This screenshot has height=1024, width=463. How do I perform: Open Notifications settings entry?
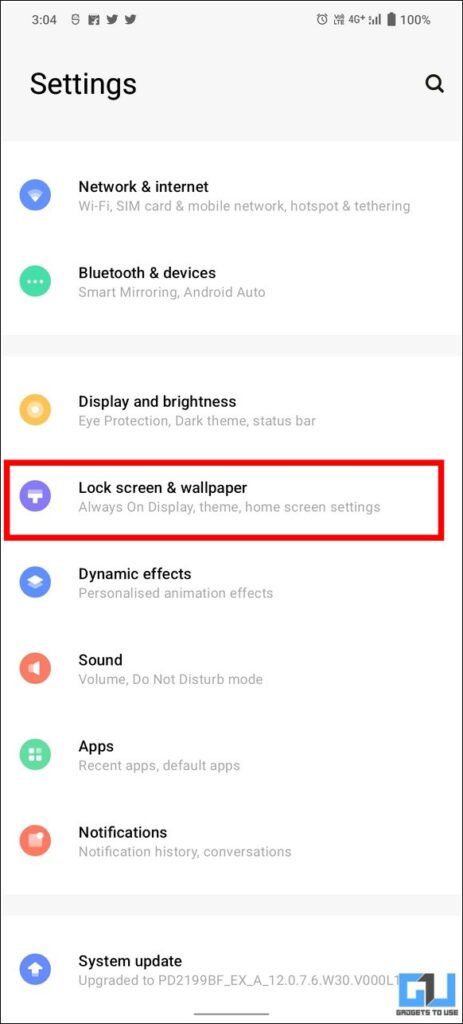click(231, 841)
